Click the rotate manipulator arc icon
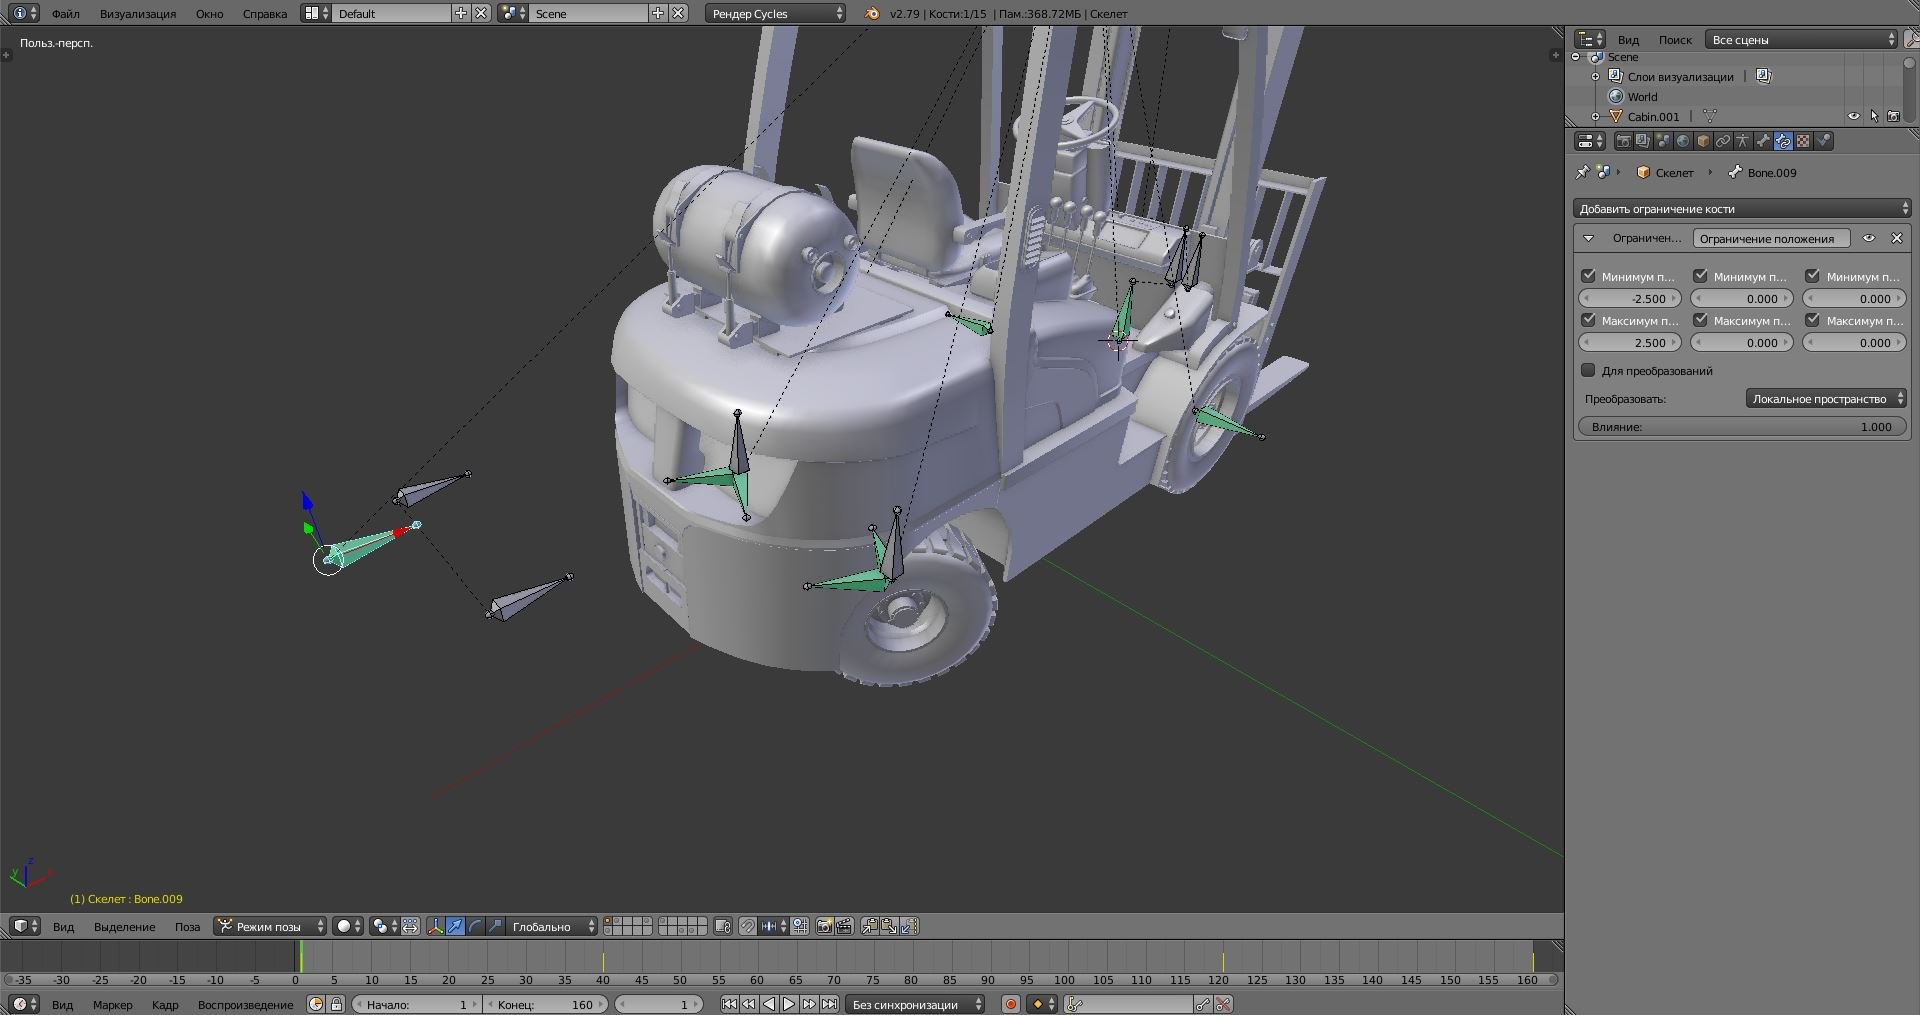 pos(475,926)
